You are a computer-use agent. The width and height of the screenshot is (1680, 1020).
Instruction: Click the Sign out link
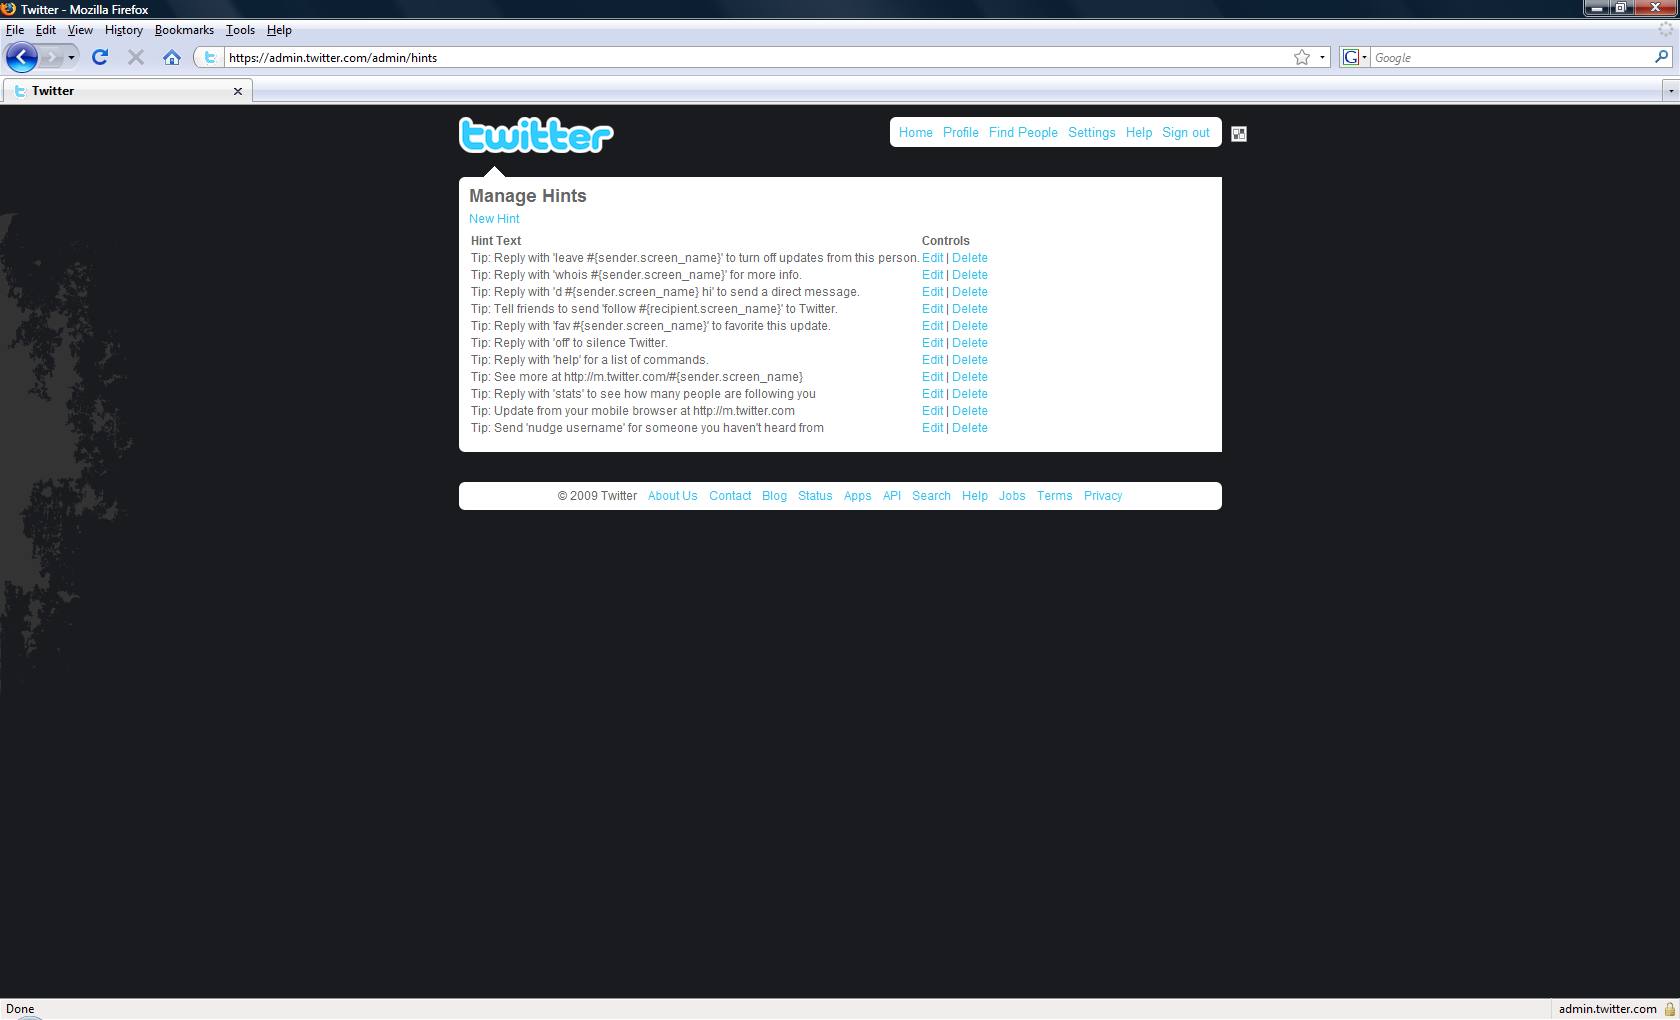pyautogui.click(x=1186, y=133)
